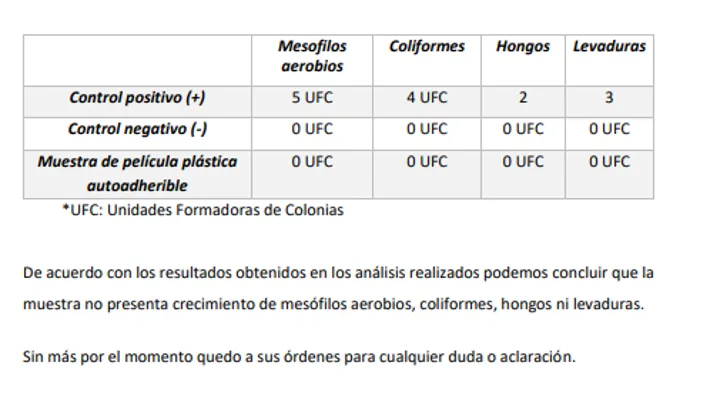This screenshot has height=409, width=710.
Task: Select the "Levaduras" column header cell
Action: pyautogui.click(x=609, y=47)
